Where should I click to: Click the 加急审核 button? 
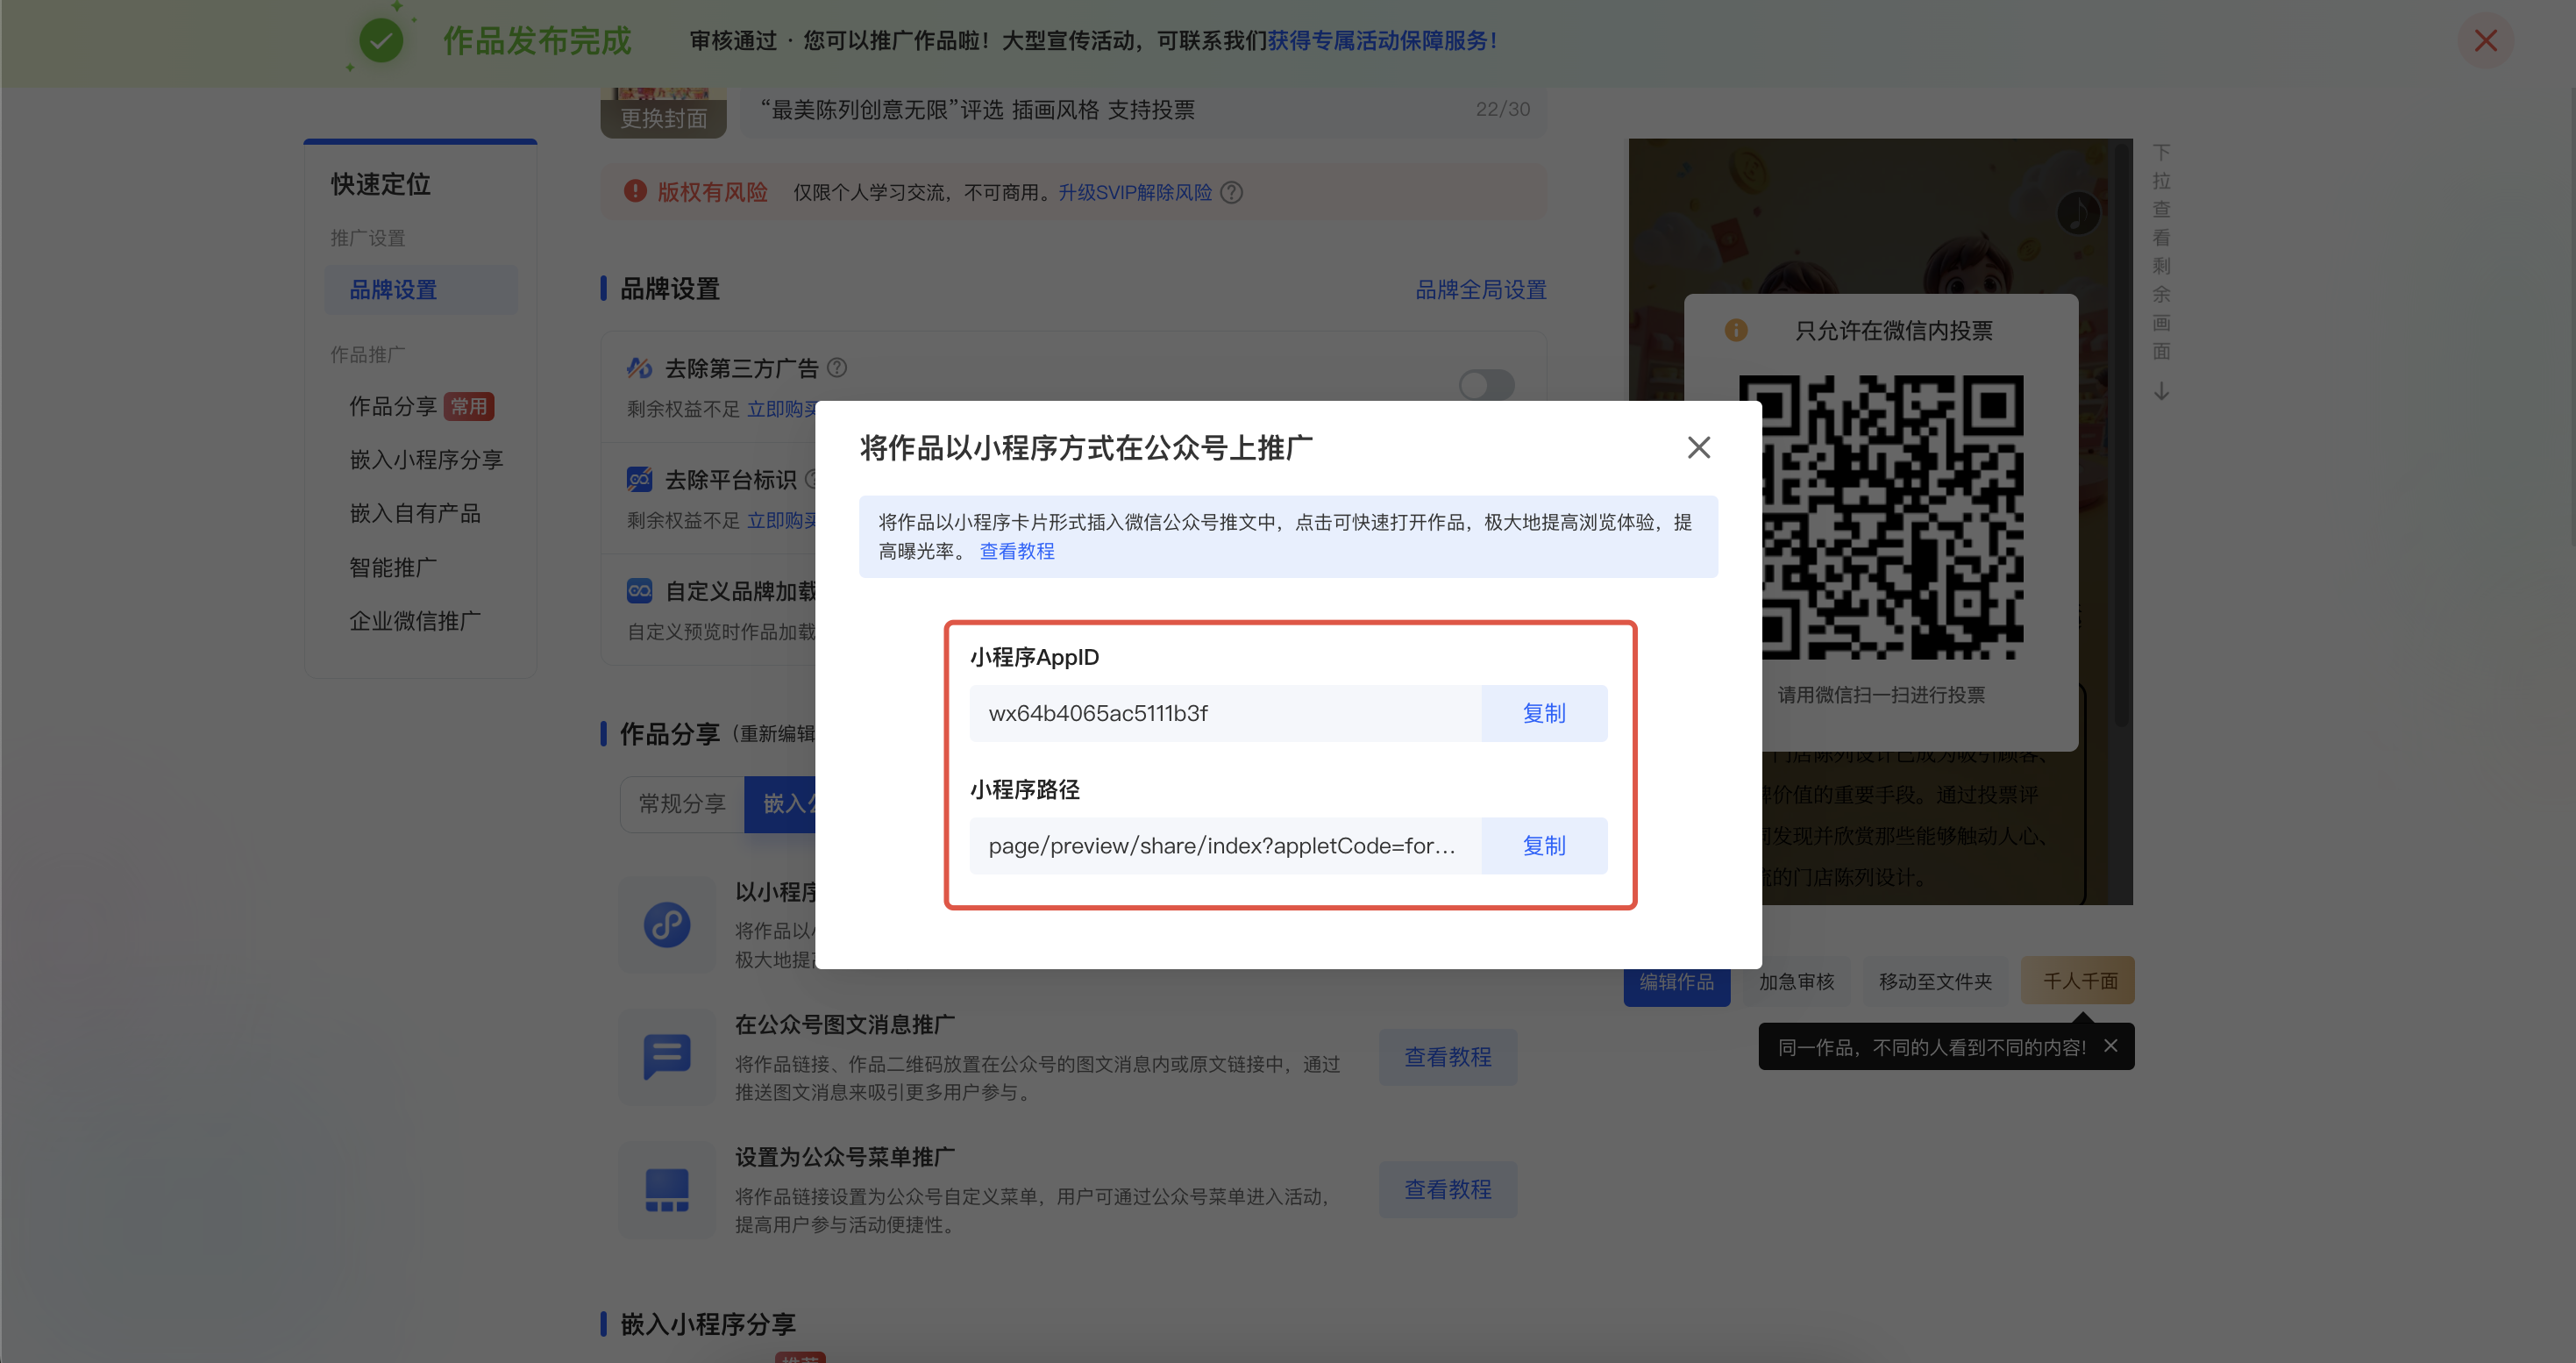tap(1797, 982)
